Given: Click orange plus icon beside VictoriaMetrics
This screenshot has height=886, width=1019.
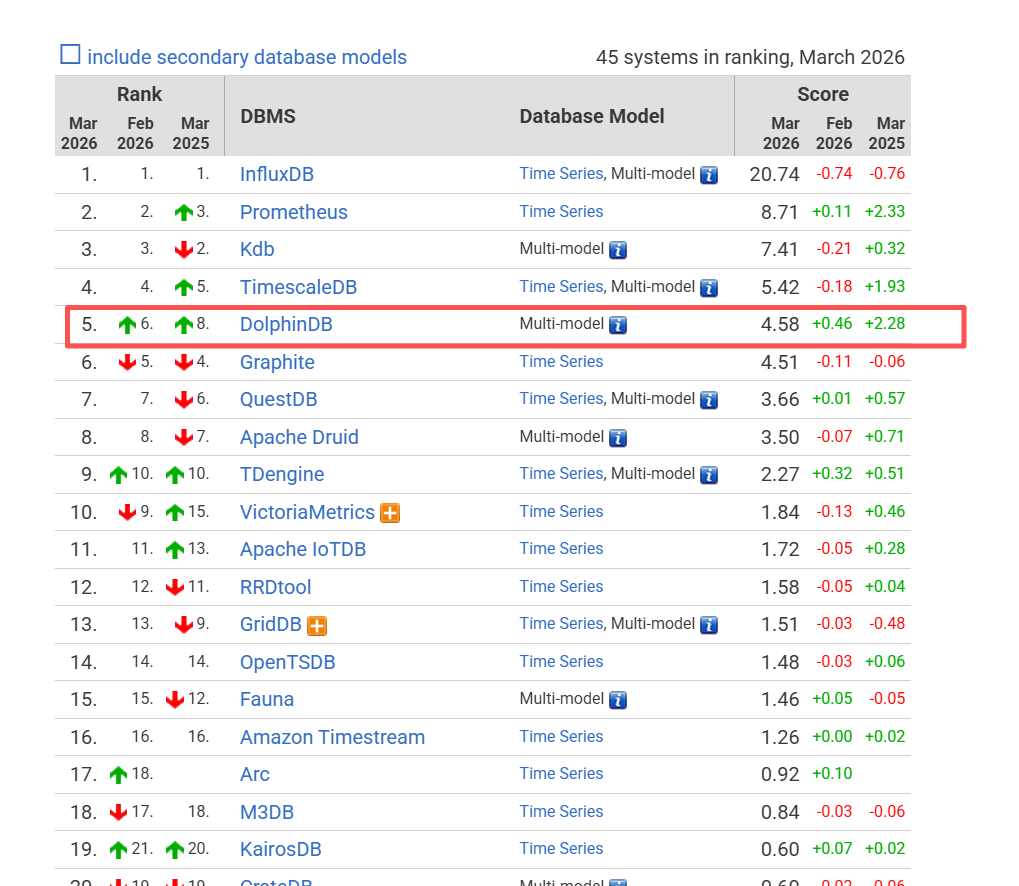Looking at the screenshot, I should [x=390, y=513].
